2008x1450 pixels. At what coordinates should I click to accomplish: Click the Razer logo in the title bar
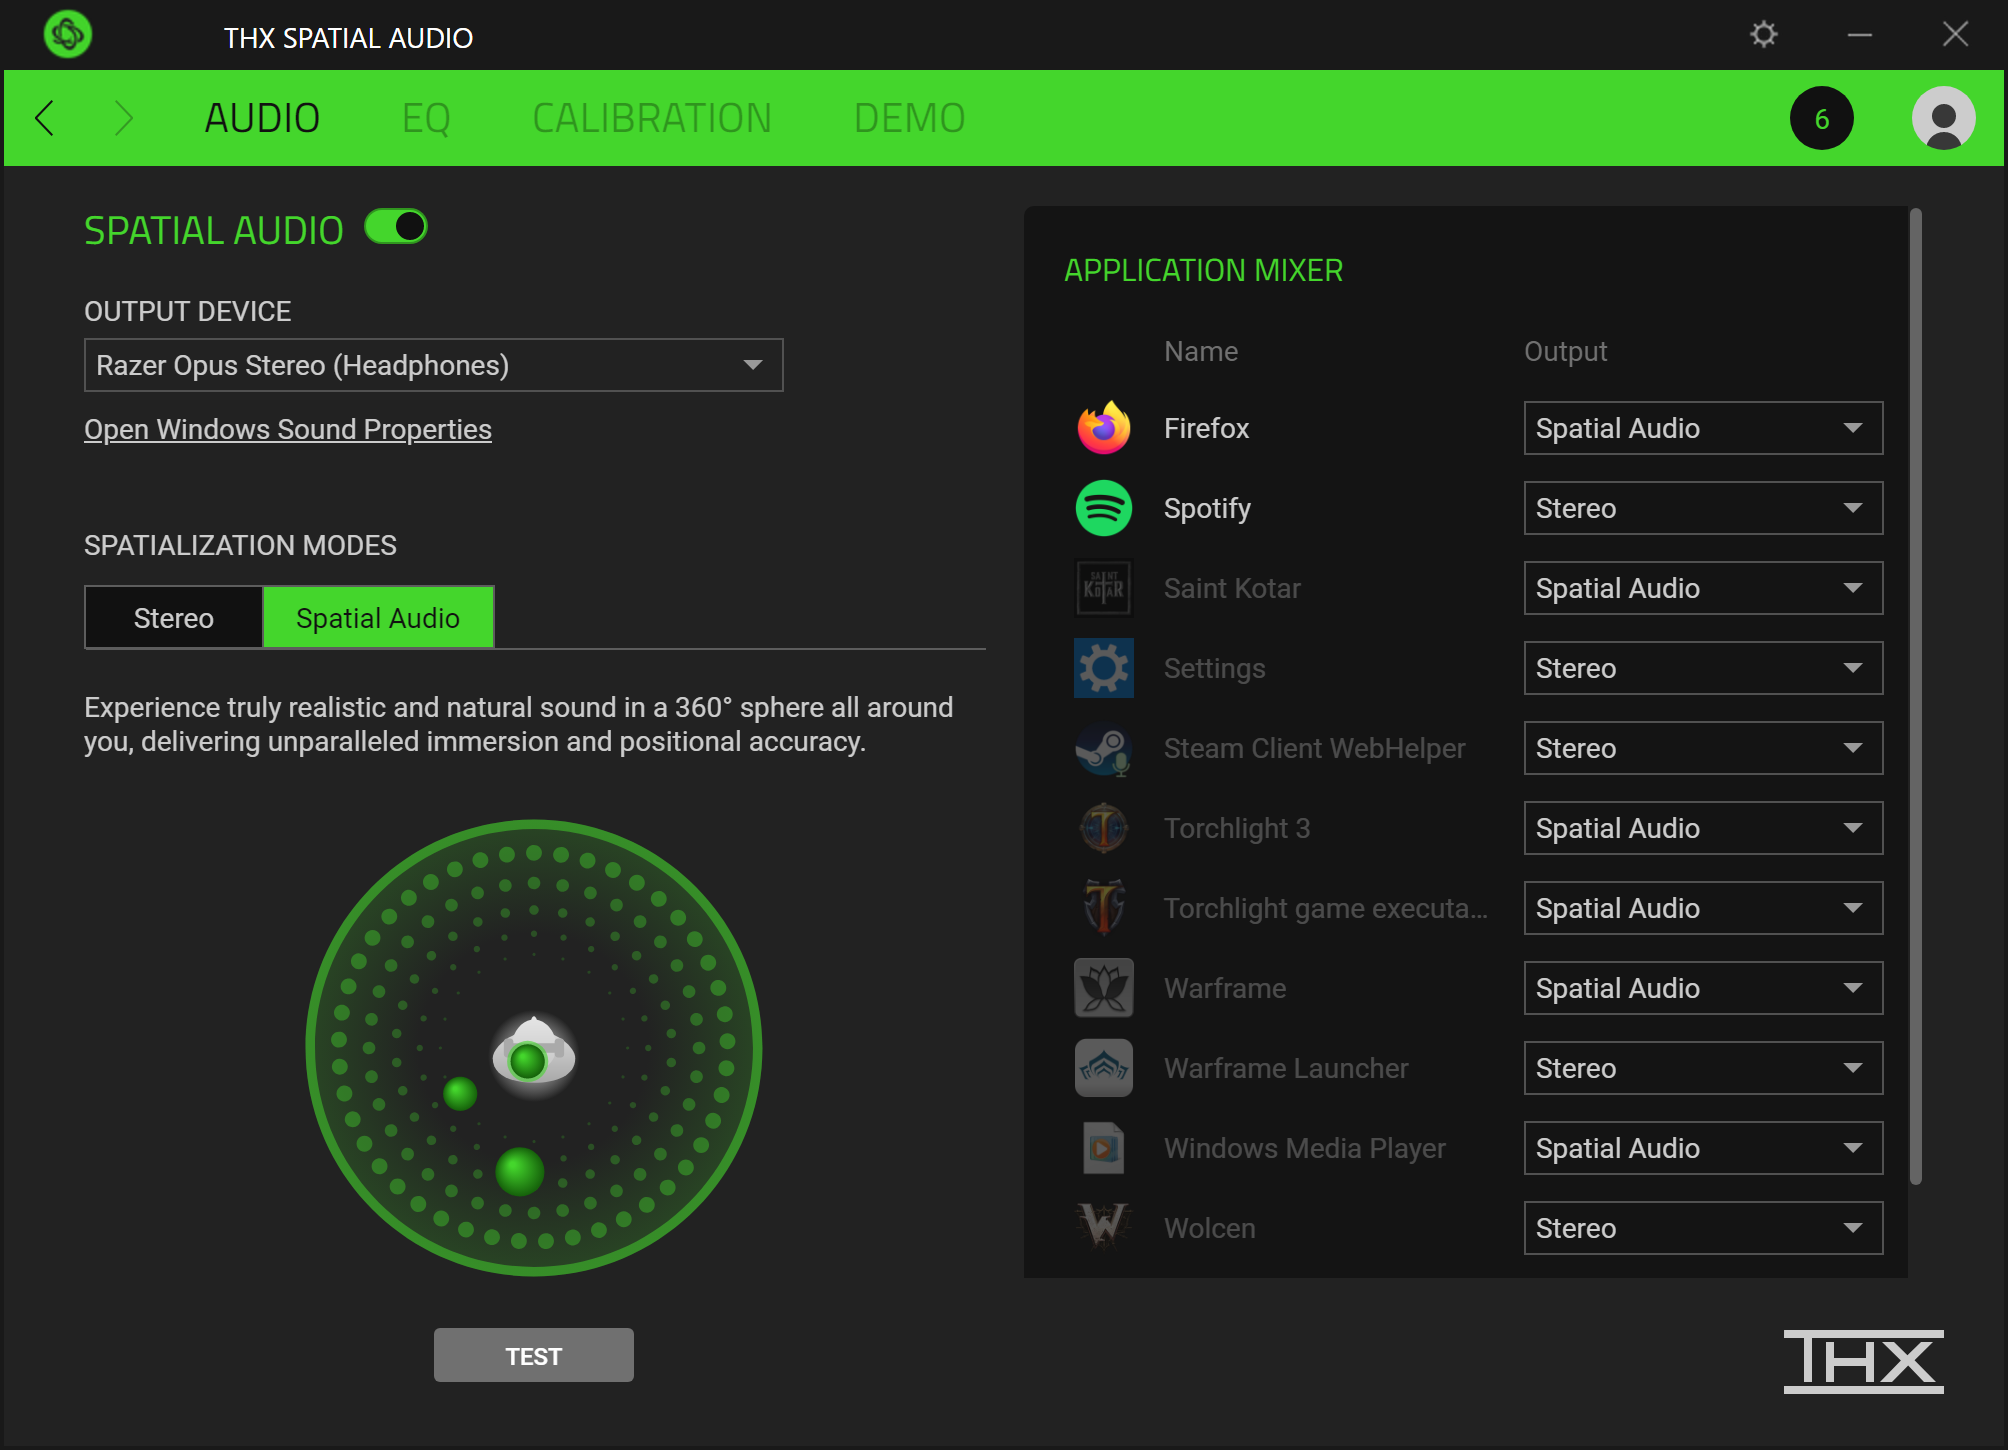click(67, 34)
